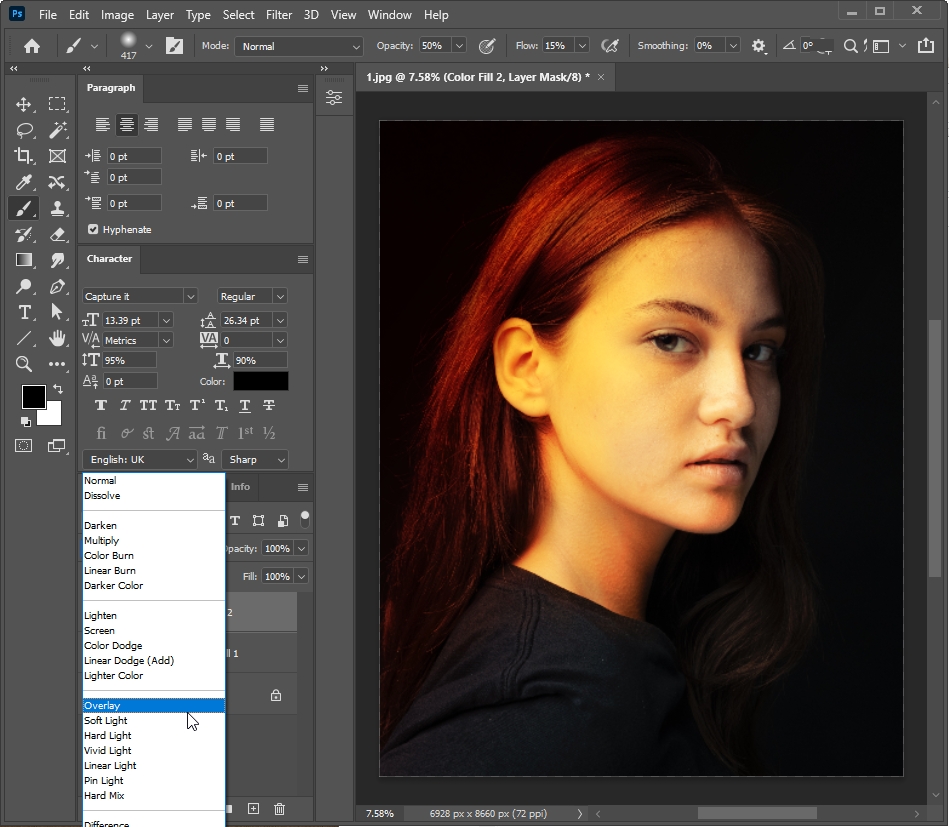
Task: Expand the English: UK language dropdown
Action: coord(140,459)
